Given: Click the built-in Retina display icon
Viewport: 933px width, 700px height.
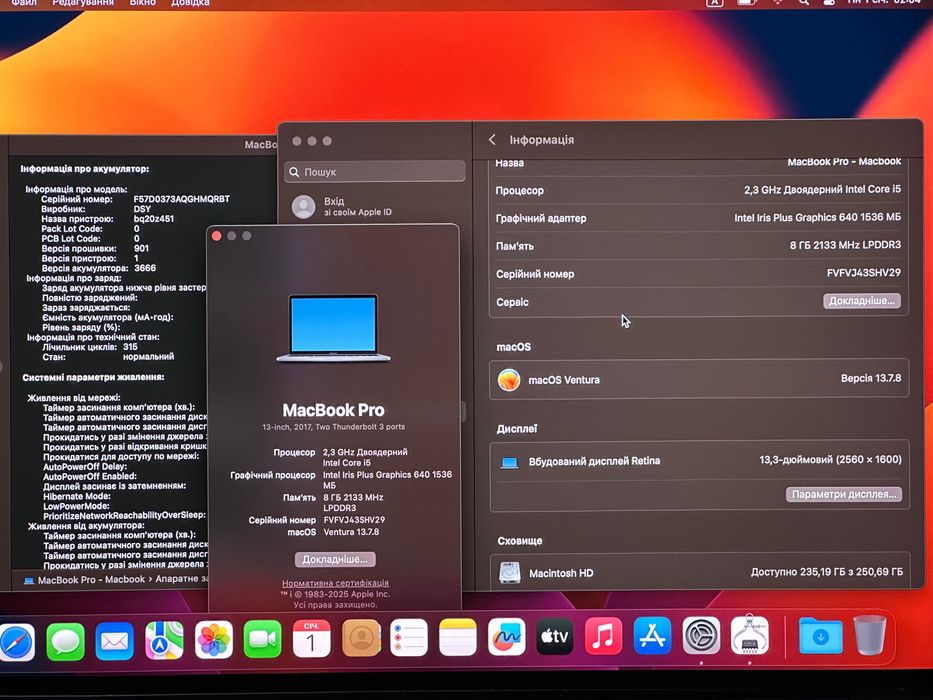Looking at the screenshot, I should tap(509, 462).
